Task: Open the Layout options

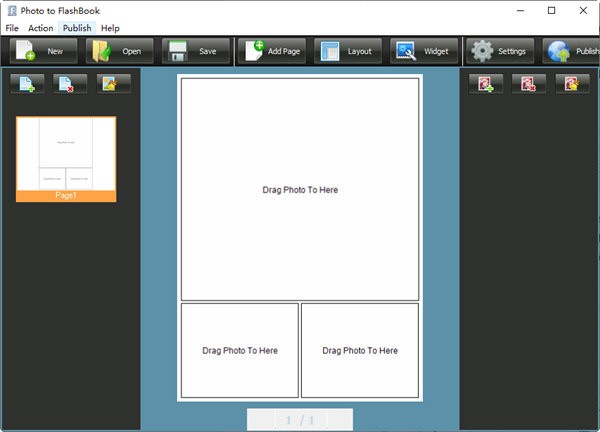Action: click(348, 51)
